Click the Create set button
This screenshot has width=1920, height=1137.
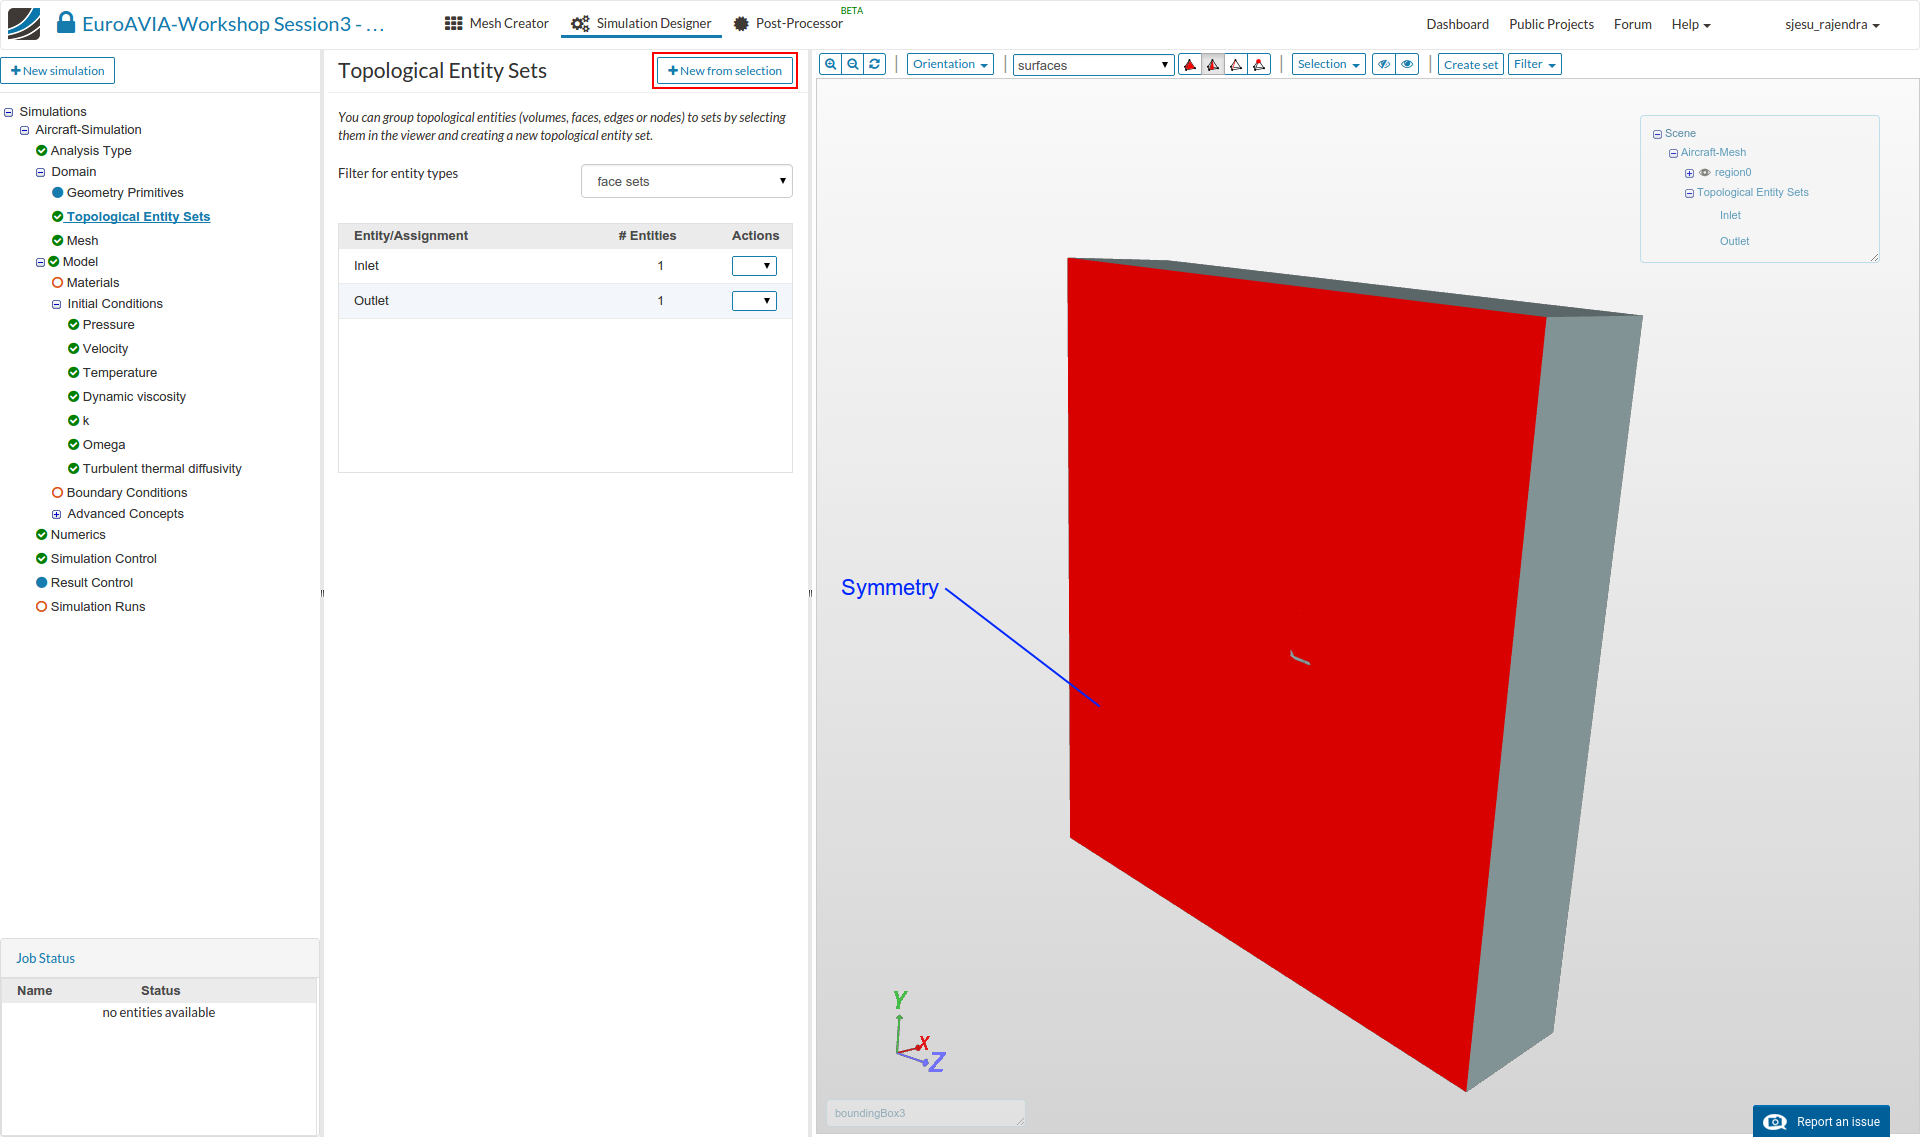click(x=1470, y=65)
